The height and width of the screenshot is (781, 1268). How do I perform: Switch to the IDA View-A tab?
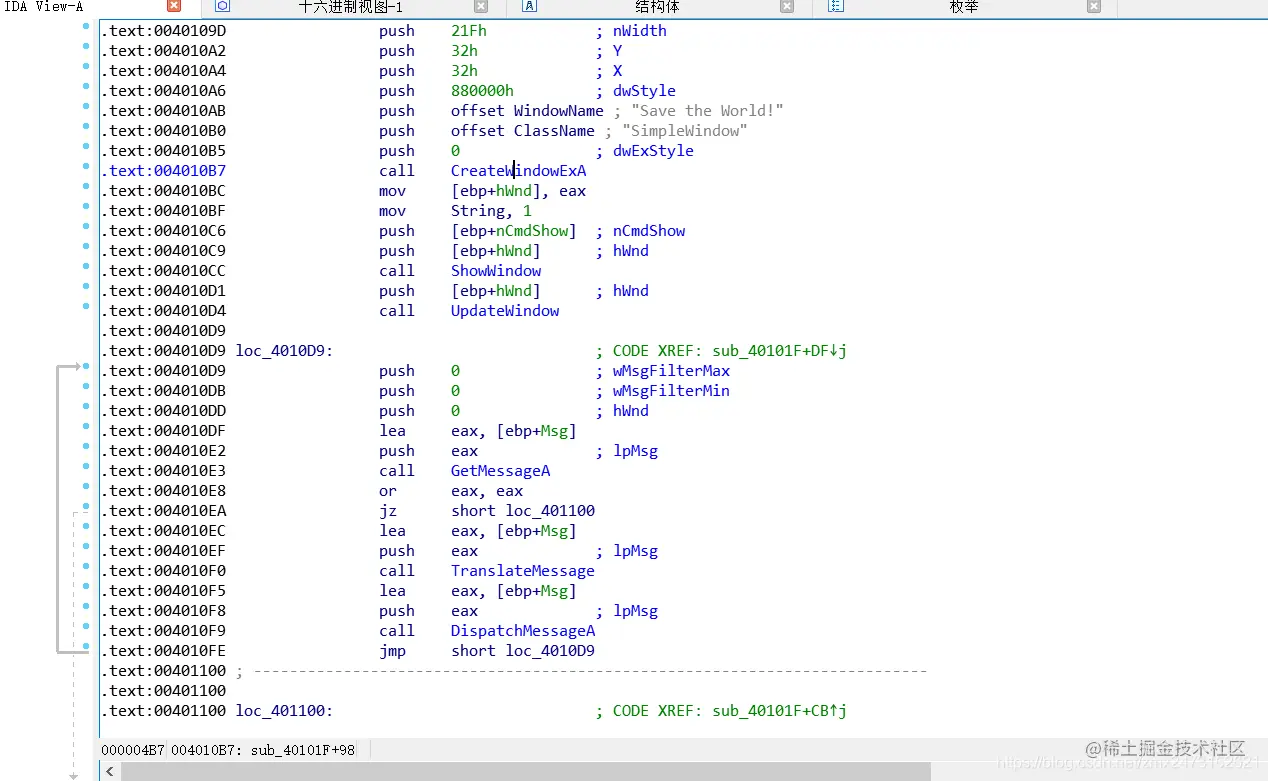point(45,7)
